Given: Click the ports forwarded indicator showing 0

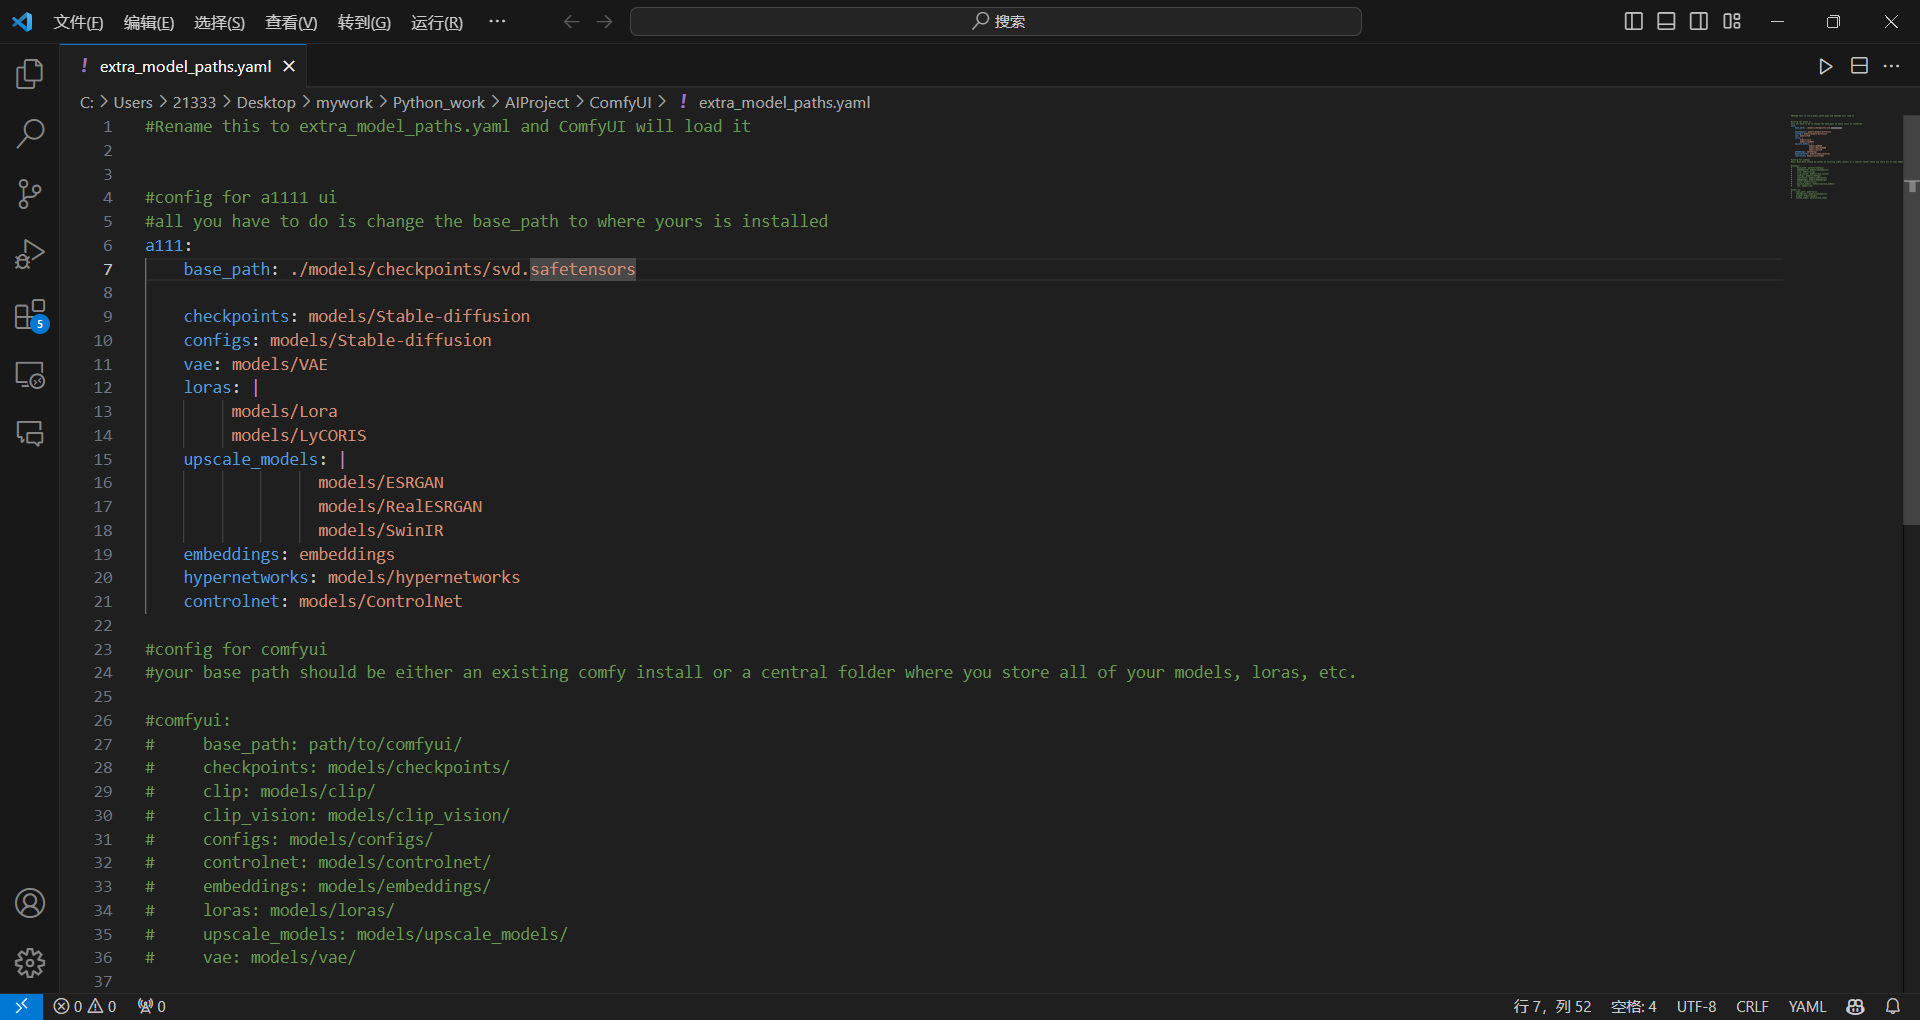Looking at the screenshot, I should point(152,1006).
